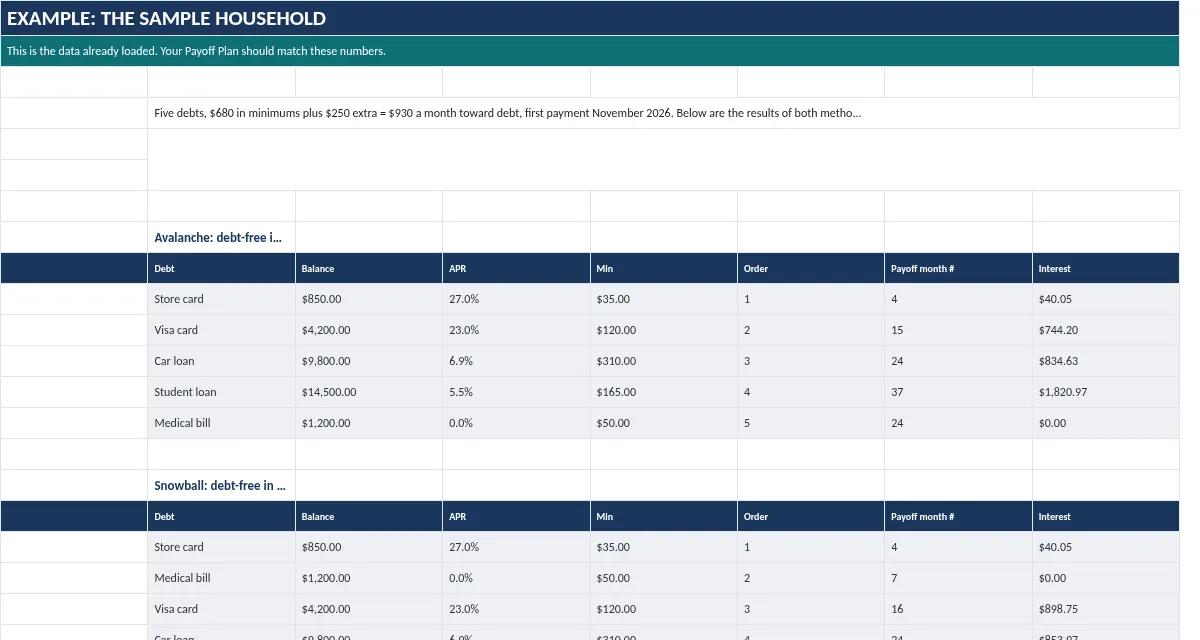
Task: Click the Snowball table's "Debt" header
Action: click(221, 516)
